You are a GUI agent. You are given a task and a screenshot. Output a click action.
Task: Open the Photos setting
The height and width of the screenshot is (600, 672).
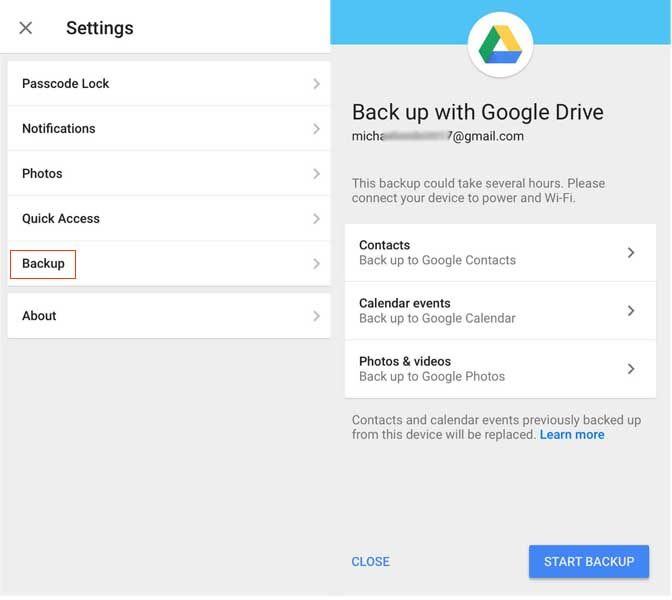click(x=169, y=174)
